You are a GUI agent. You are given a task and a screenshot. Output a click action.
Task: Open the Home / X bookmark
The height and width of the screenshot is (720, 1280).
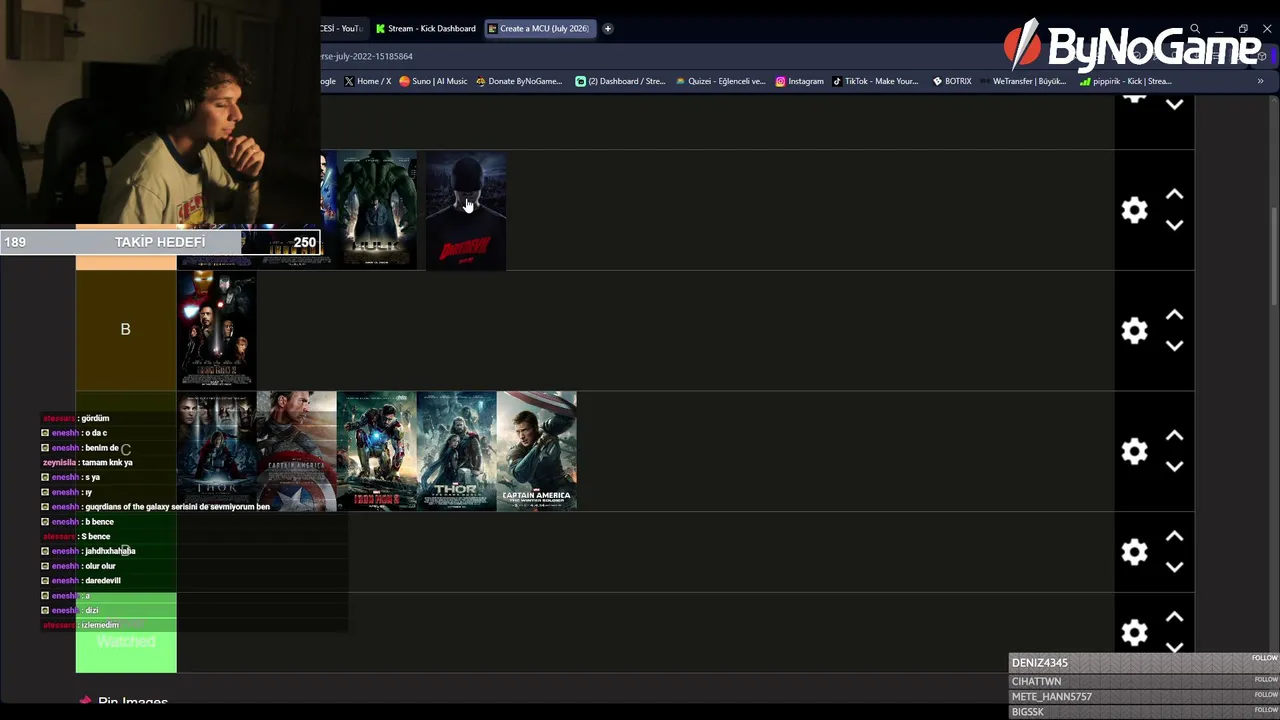coord(368,81)
